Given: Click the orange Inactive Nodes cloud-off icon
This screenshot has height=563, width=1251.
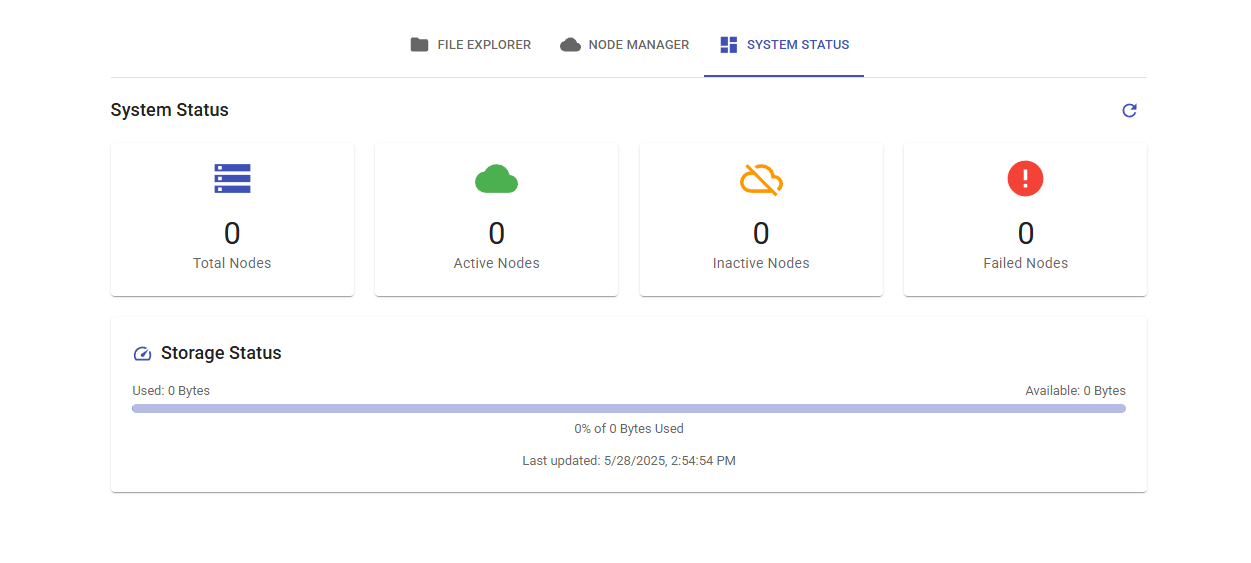Looking at the screenshot, I should pyautogui.click(x=761, y=178).
